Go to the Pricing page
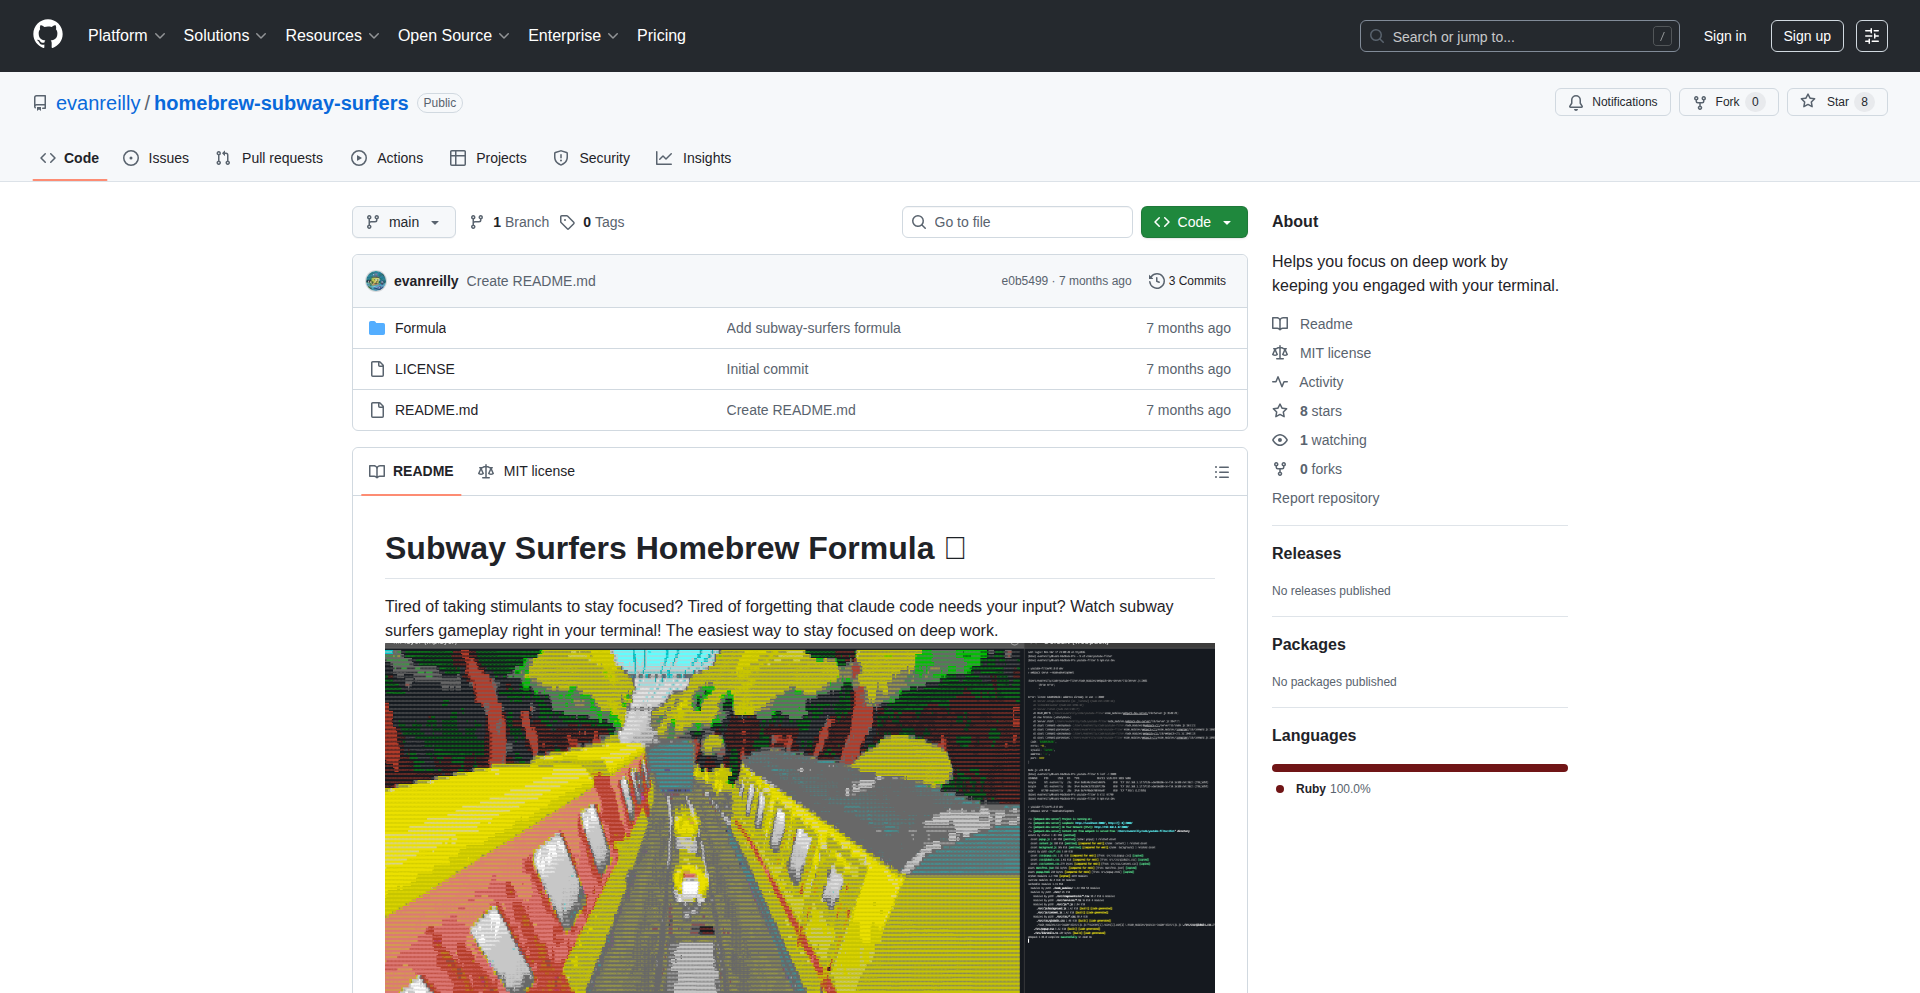This screenshot has width=1920, height=993. (x=661, y=35)
